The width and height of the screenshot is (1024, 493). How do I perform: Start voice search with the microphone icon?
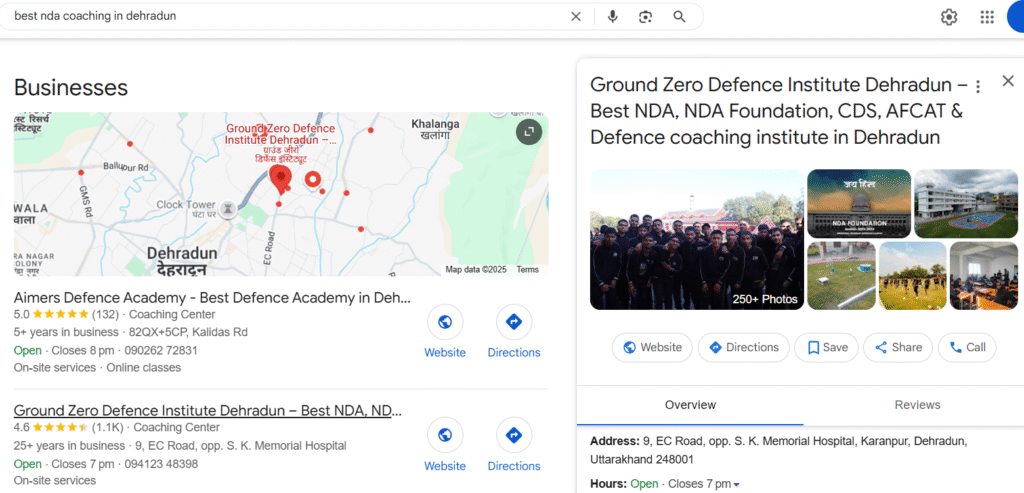(612, 16)
